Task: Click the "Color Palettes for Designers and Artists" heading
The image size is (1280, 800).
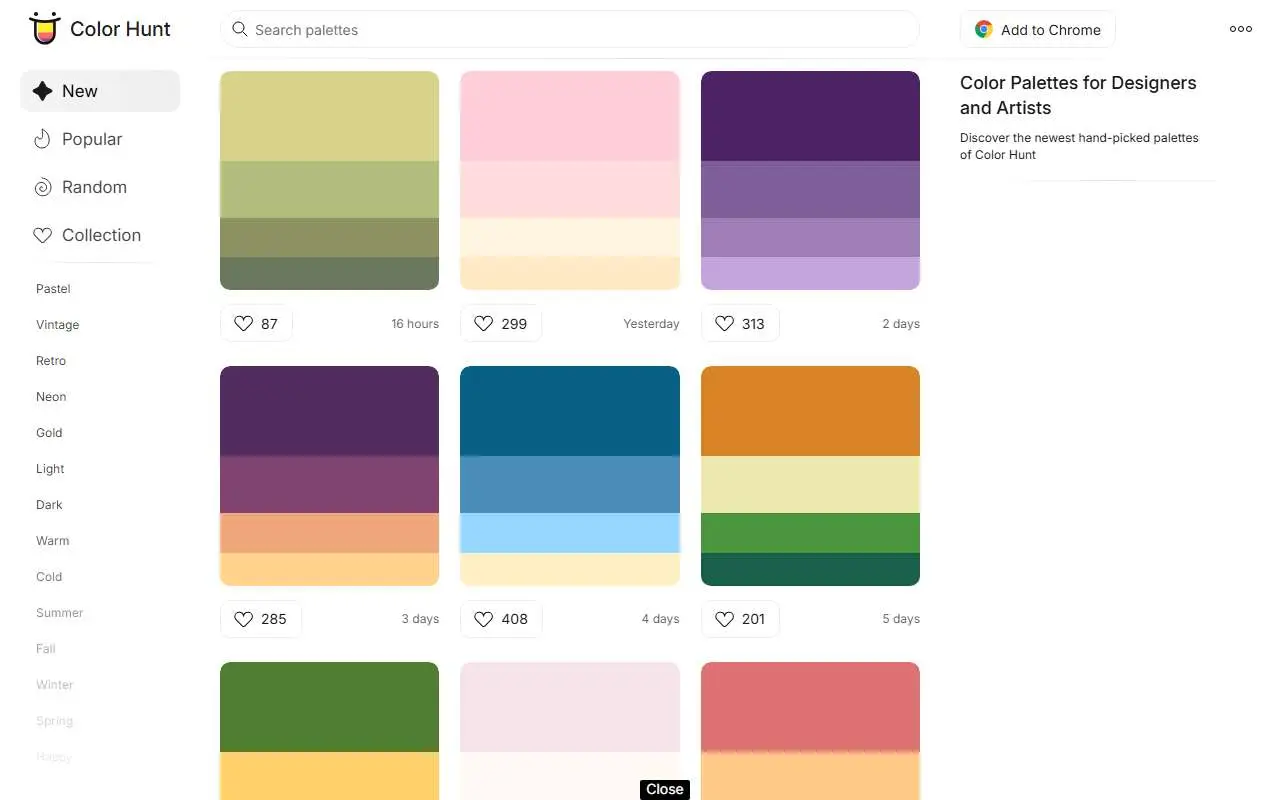Action: [x=1078, y=95]
